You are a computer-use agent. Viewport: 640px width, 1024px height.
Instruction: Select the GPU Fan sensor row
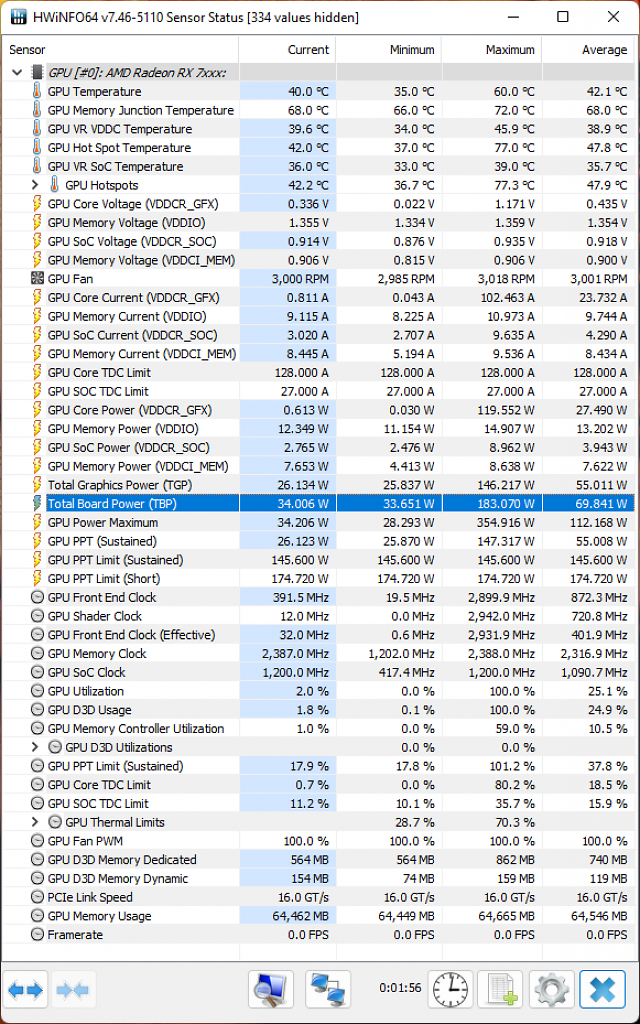click(320, 279)
